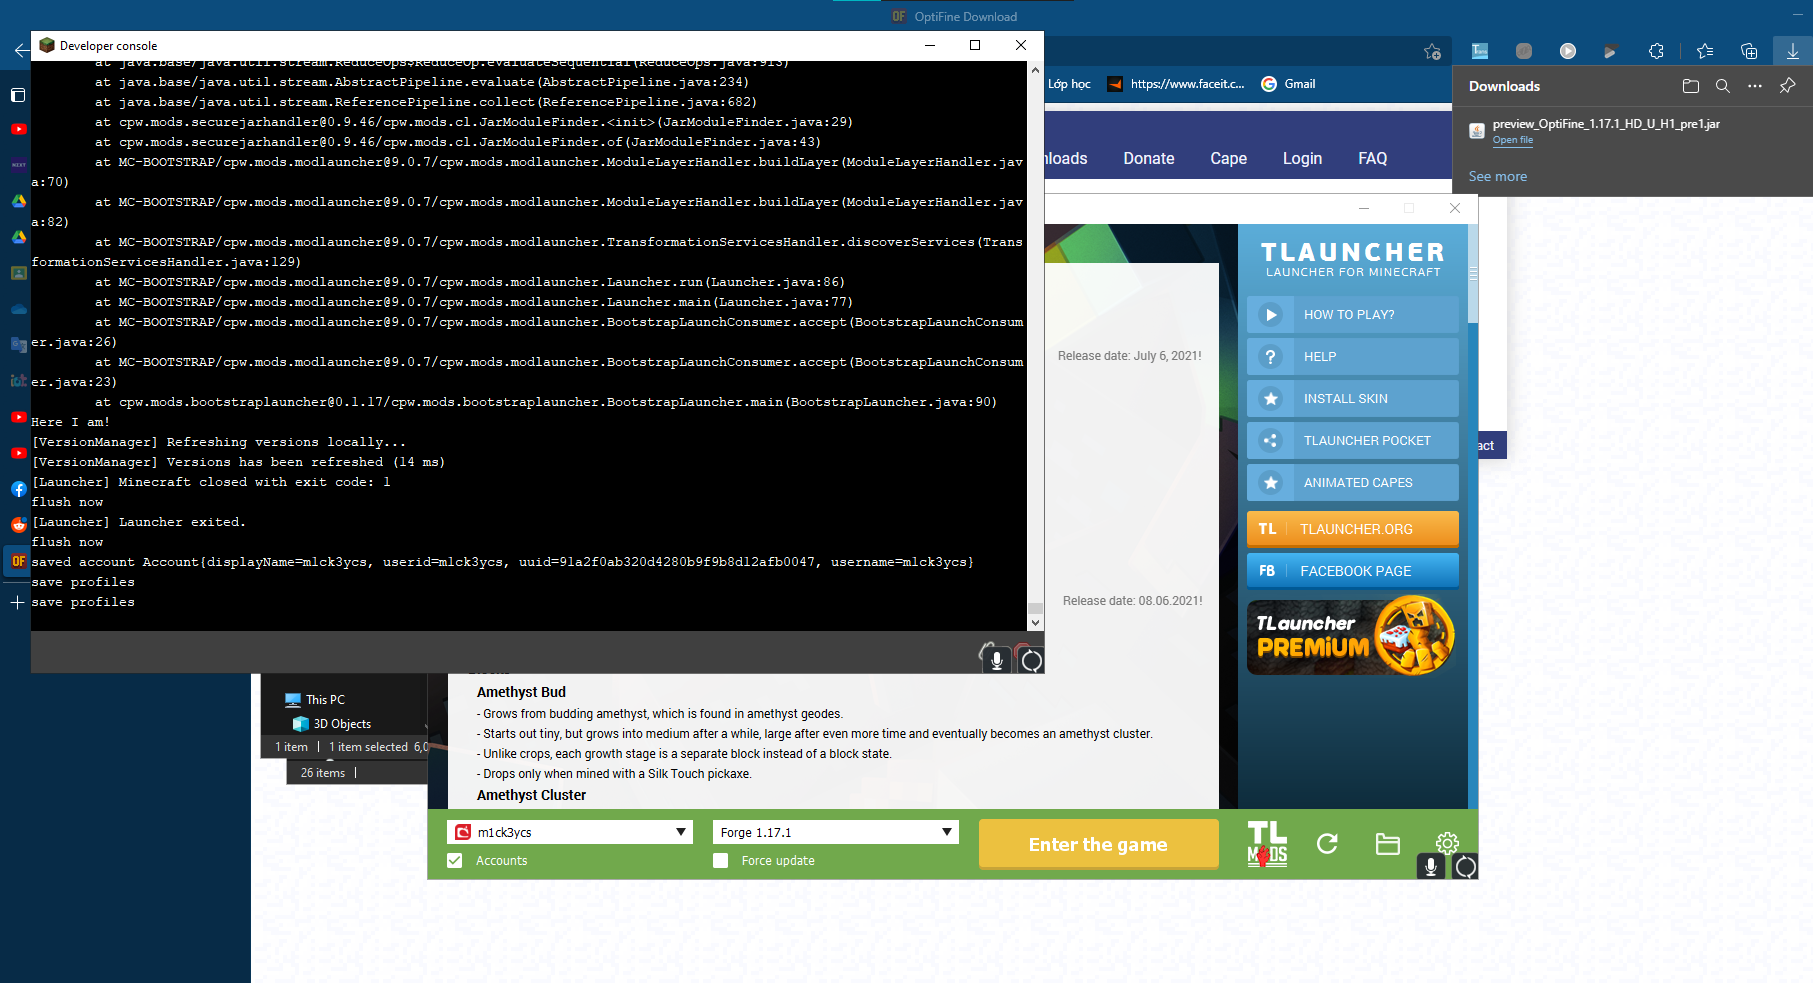Click the browser Extensions puzzle icon
Screen dimensions: 1813x983
coord(1656,51)
